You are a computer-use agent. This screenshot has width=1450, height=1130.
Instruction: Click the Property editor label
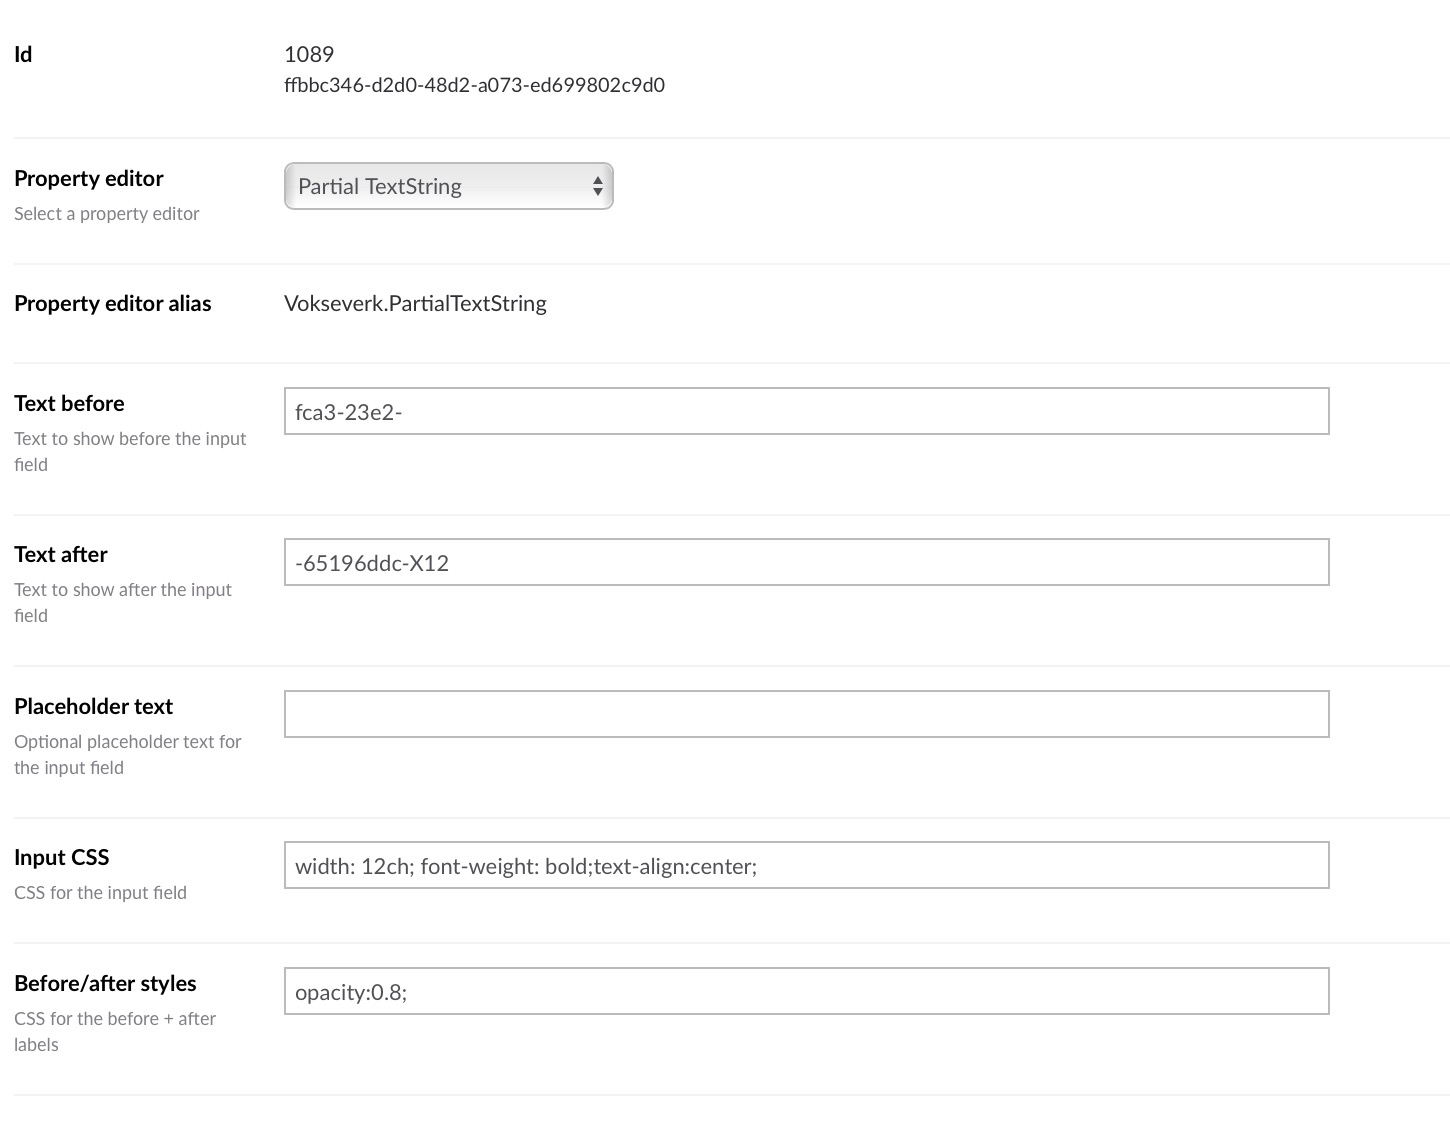[89, 178]
